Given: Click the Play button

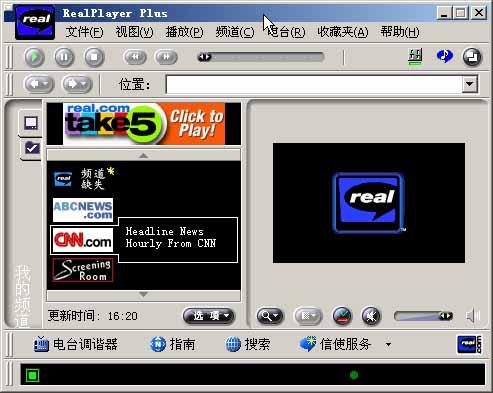Looking at the screenshot, I should pyautogui.click(x=34, y=57).
